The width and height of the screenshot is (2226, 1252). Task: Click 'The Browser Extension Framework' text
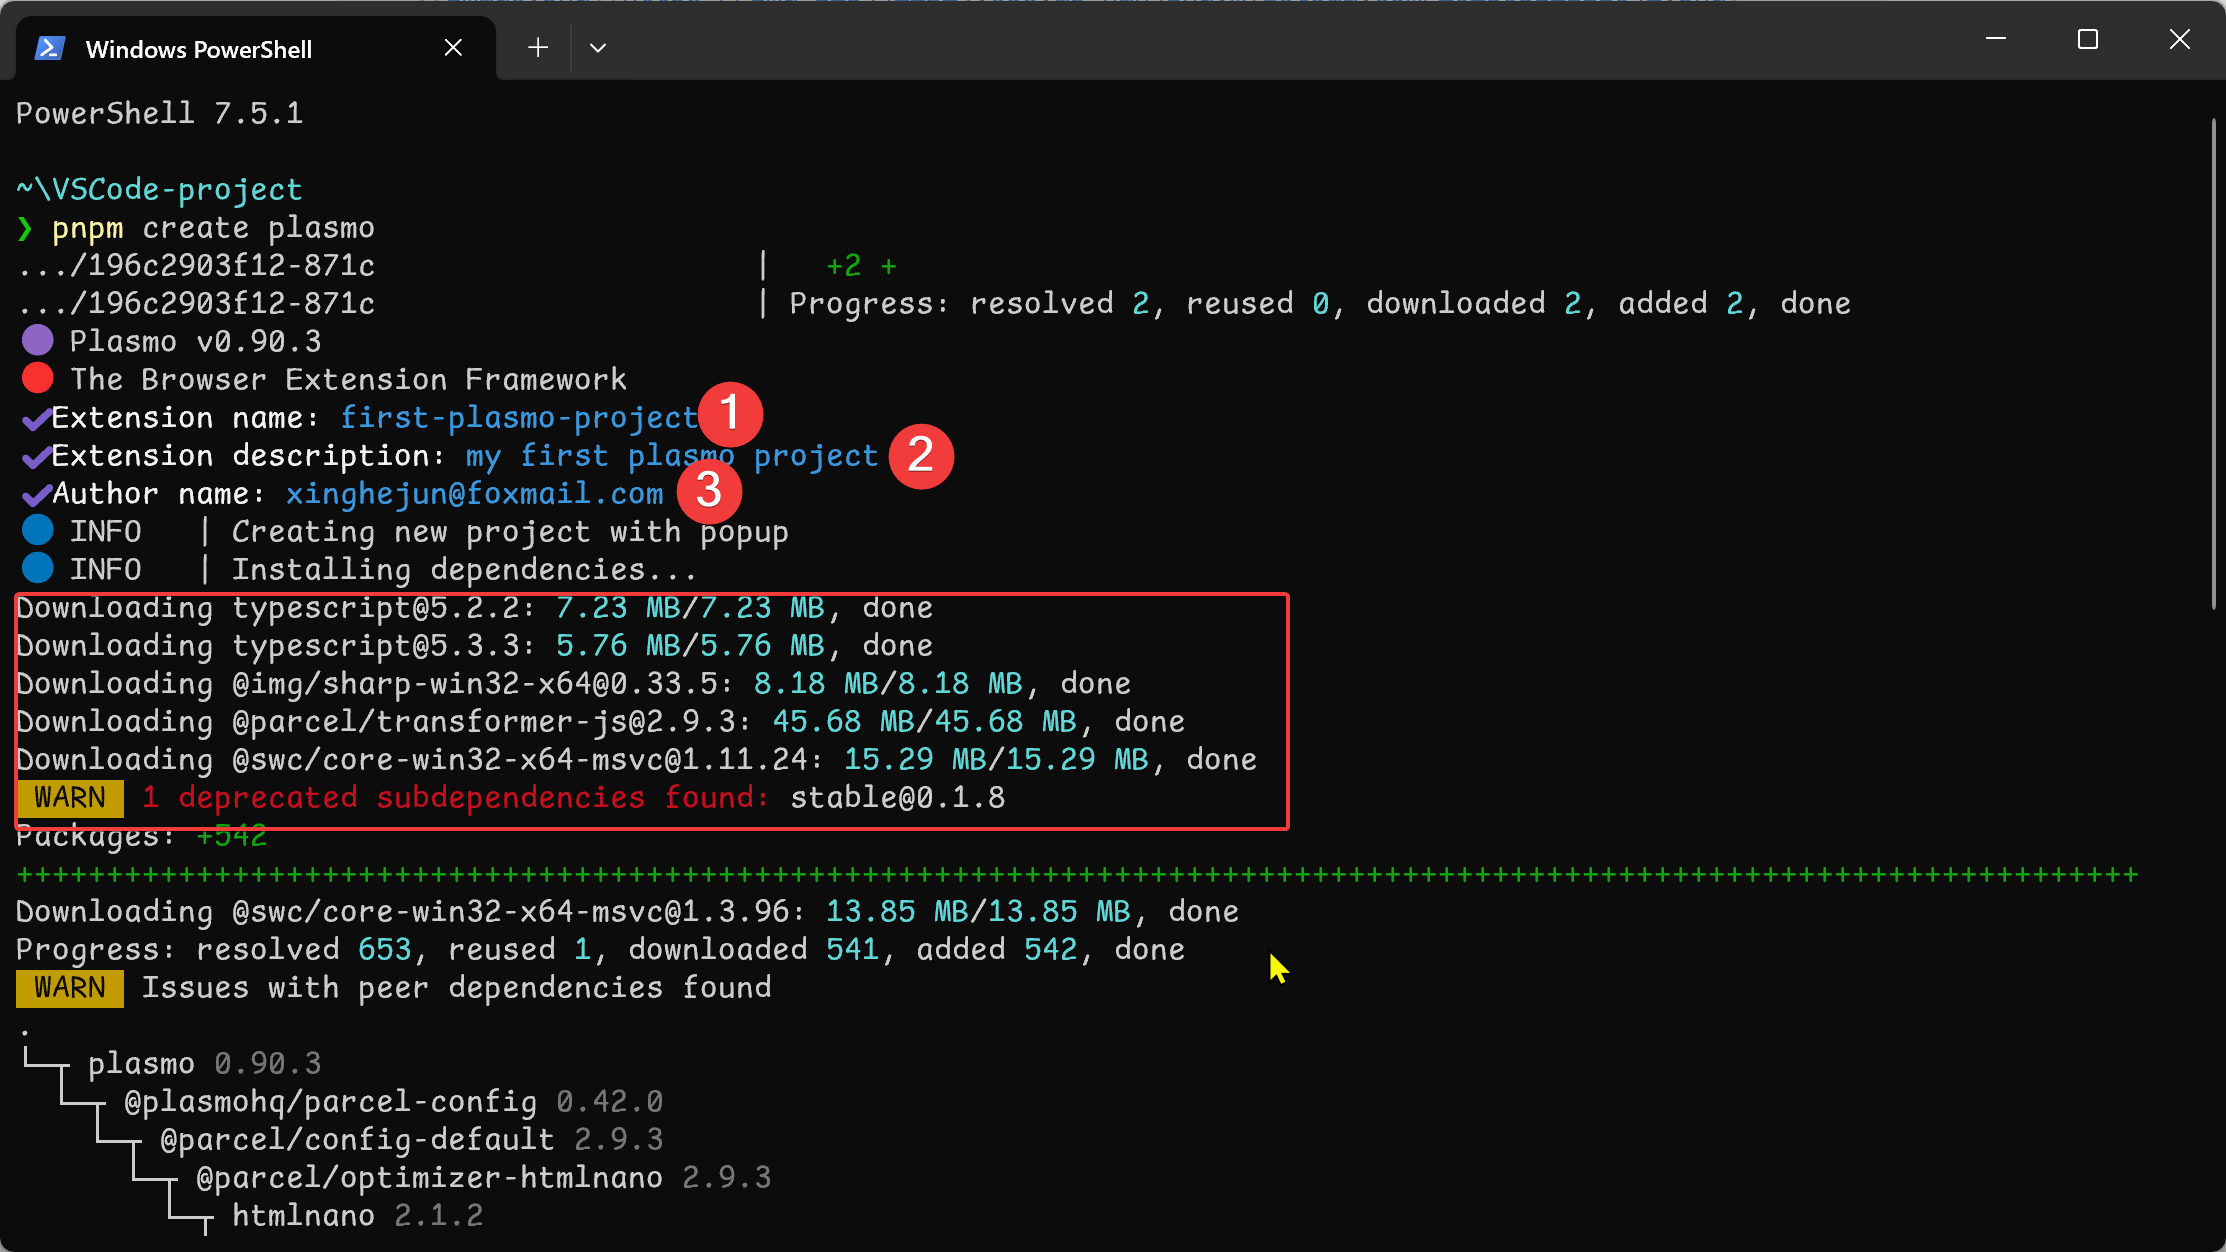pos(349,380)
